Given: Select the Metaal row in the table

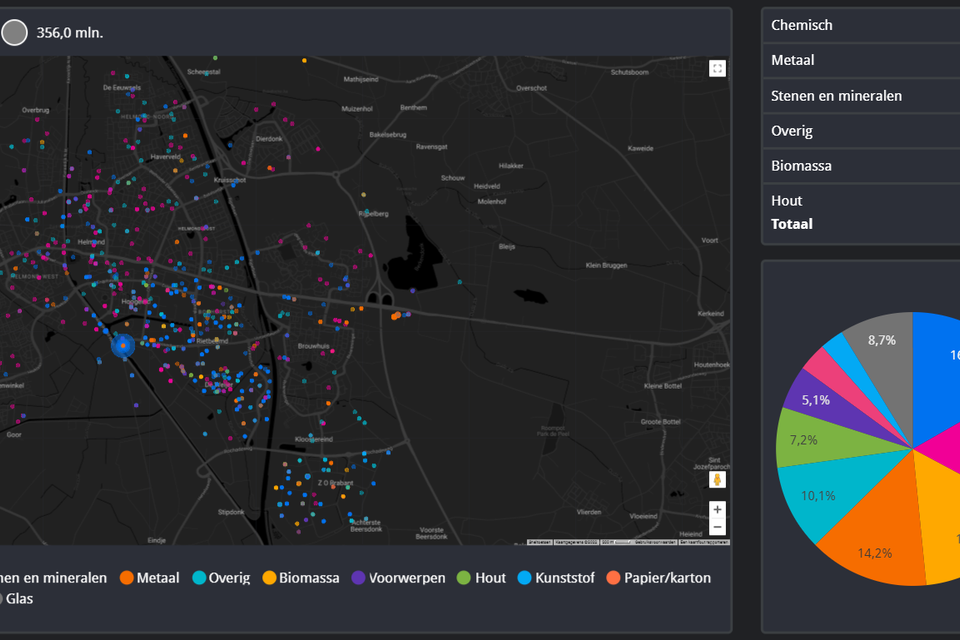Looking at the screenshot, I should coord(861,60).
